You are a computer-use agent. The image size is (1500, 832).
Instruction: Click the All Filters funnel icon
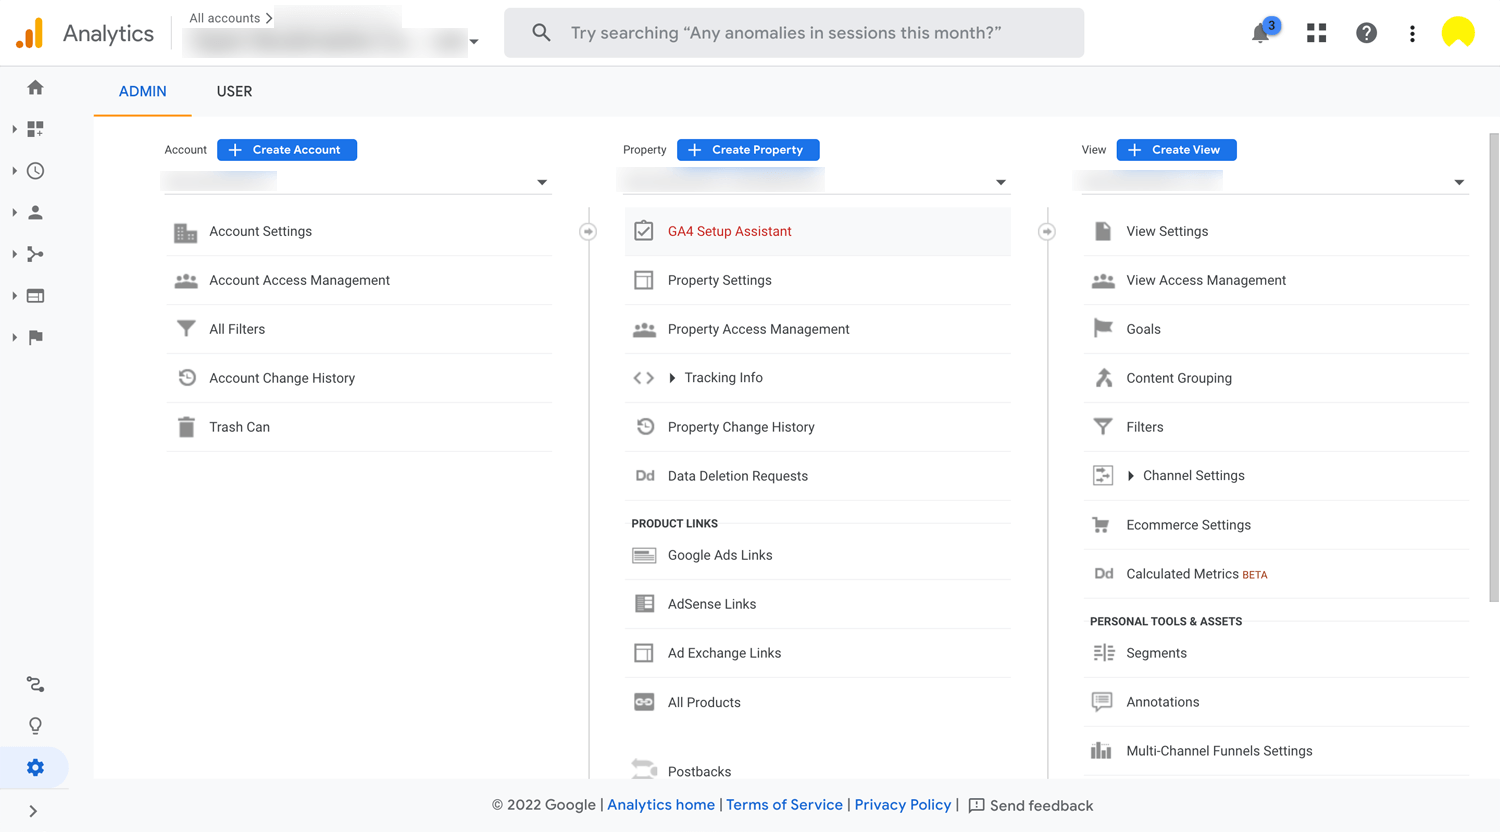click(186, 329)
